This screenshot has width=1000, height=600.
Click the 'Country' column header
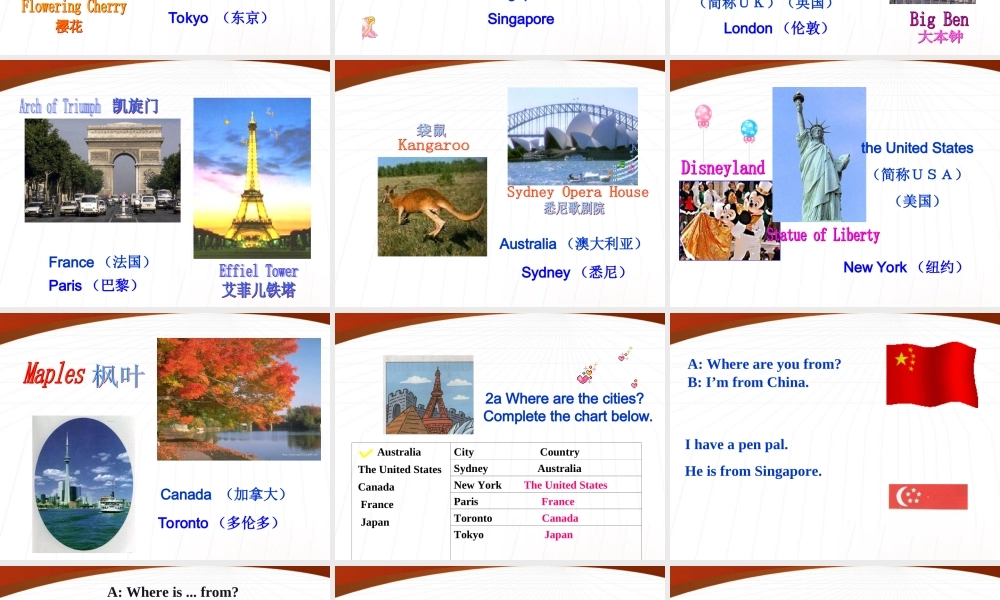point(559,452)
